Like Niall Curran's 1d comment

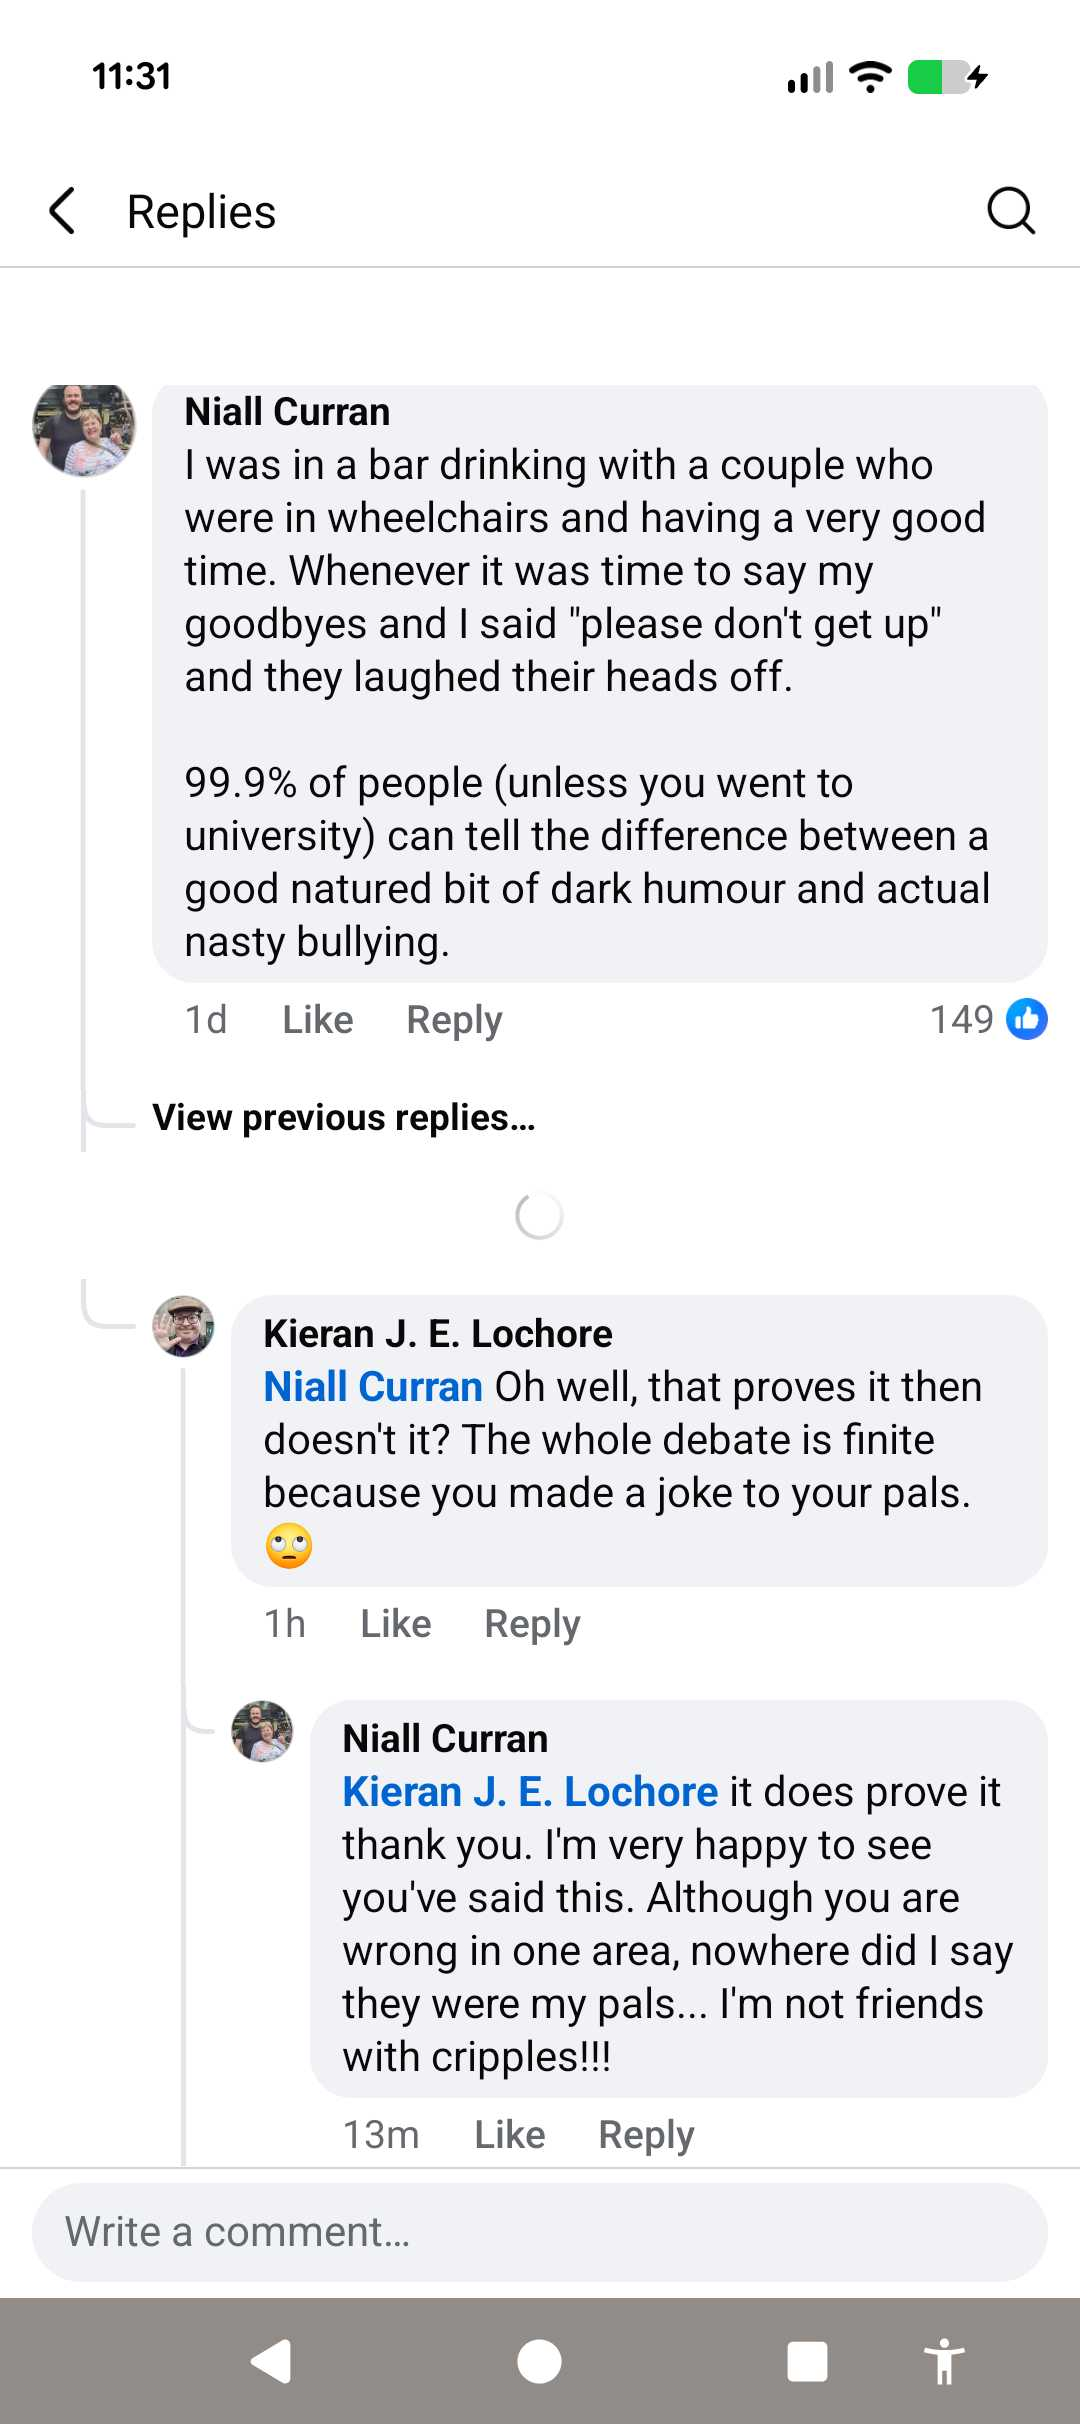coord(318,1020)
